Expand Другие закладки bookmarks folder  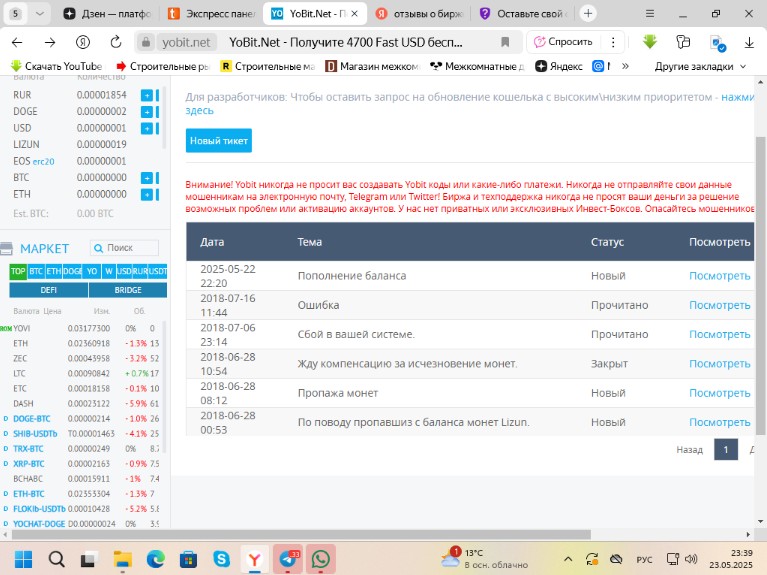pyautogui.click(x=700, y=66)
